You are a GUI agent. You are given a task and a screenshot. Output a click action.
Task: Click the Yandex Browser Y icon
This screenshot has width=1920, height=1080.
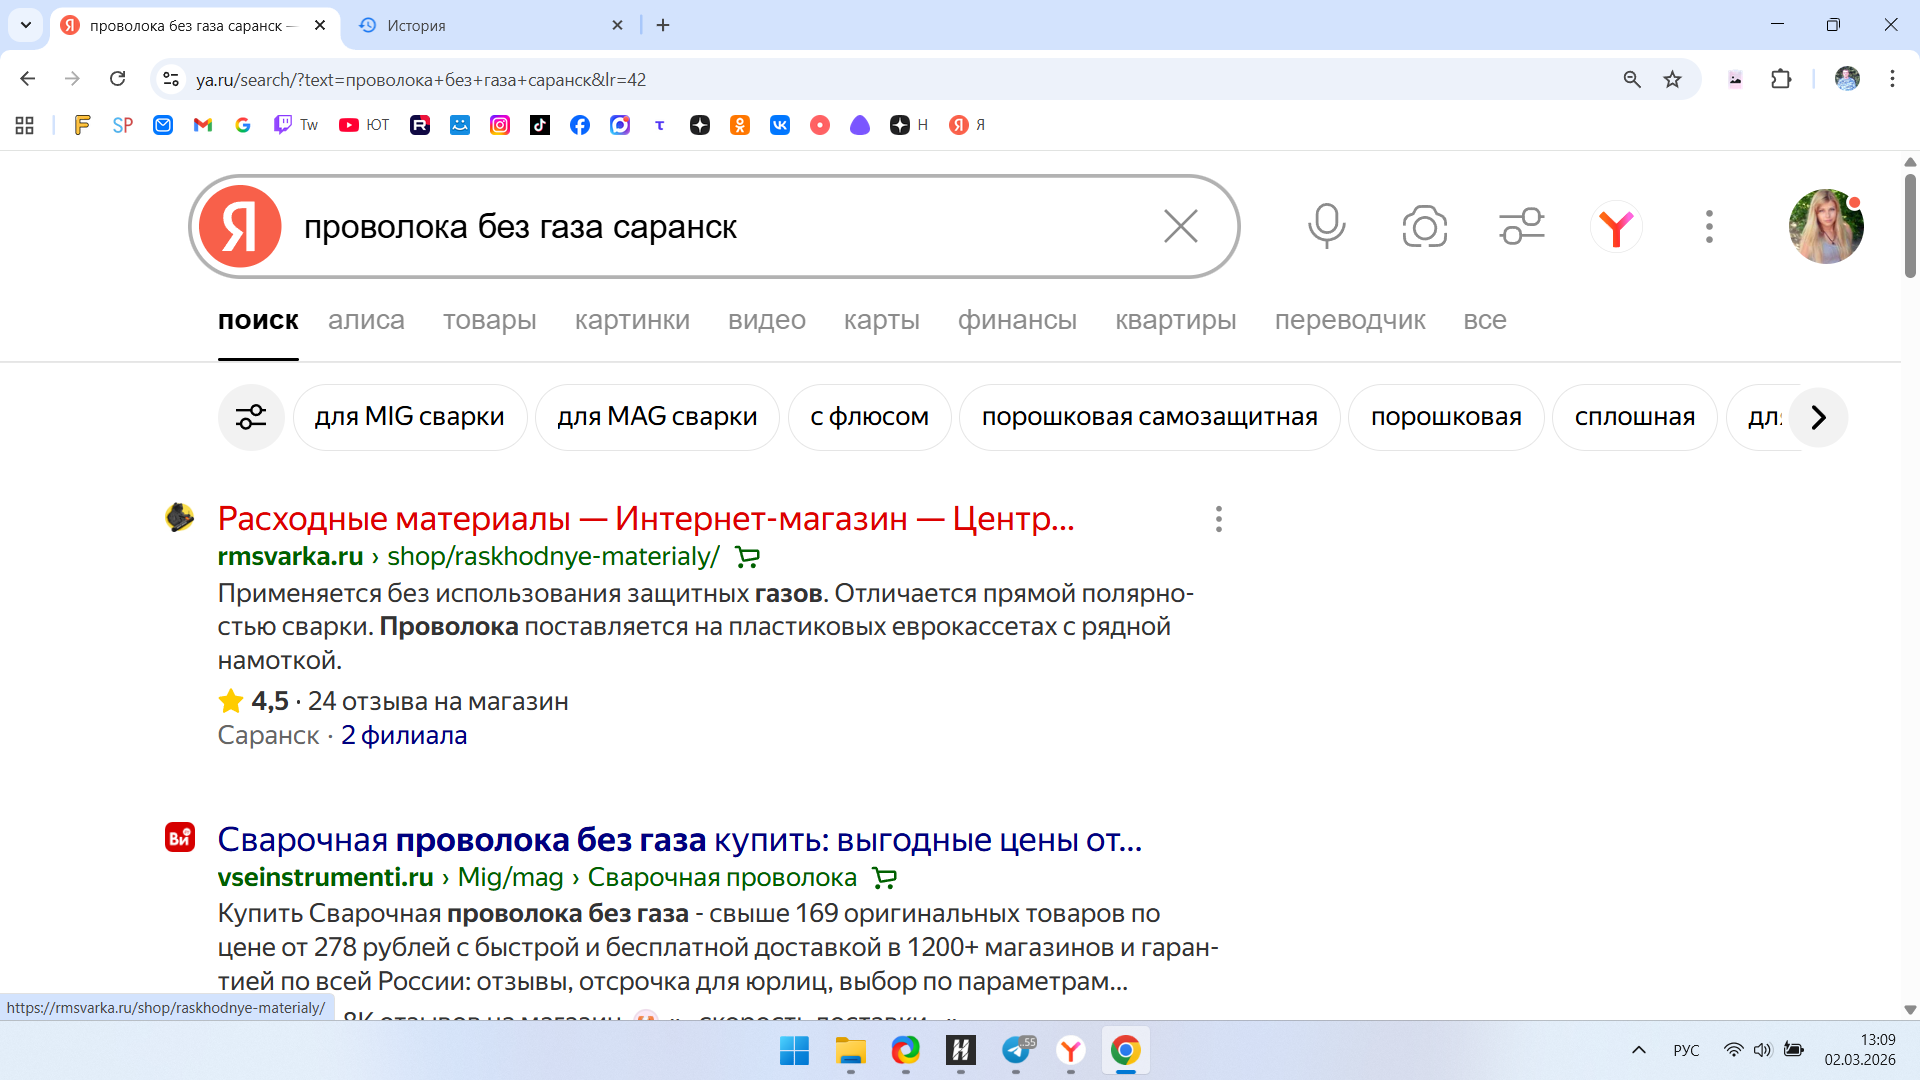1616,226
